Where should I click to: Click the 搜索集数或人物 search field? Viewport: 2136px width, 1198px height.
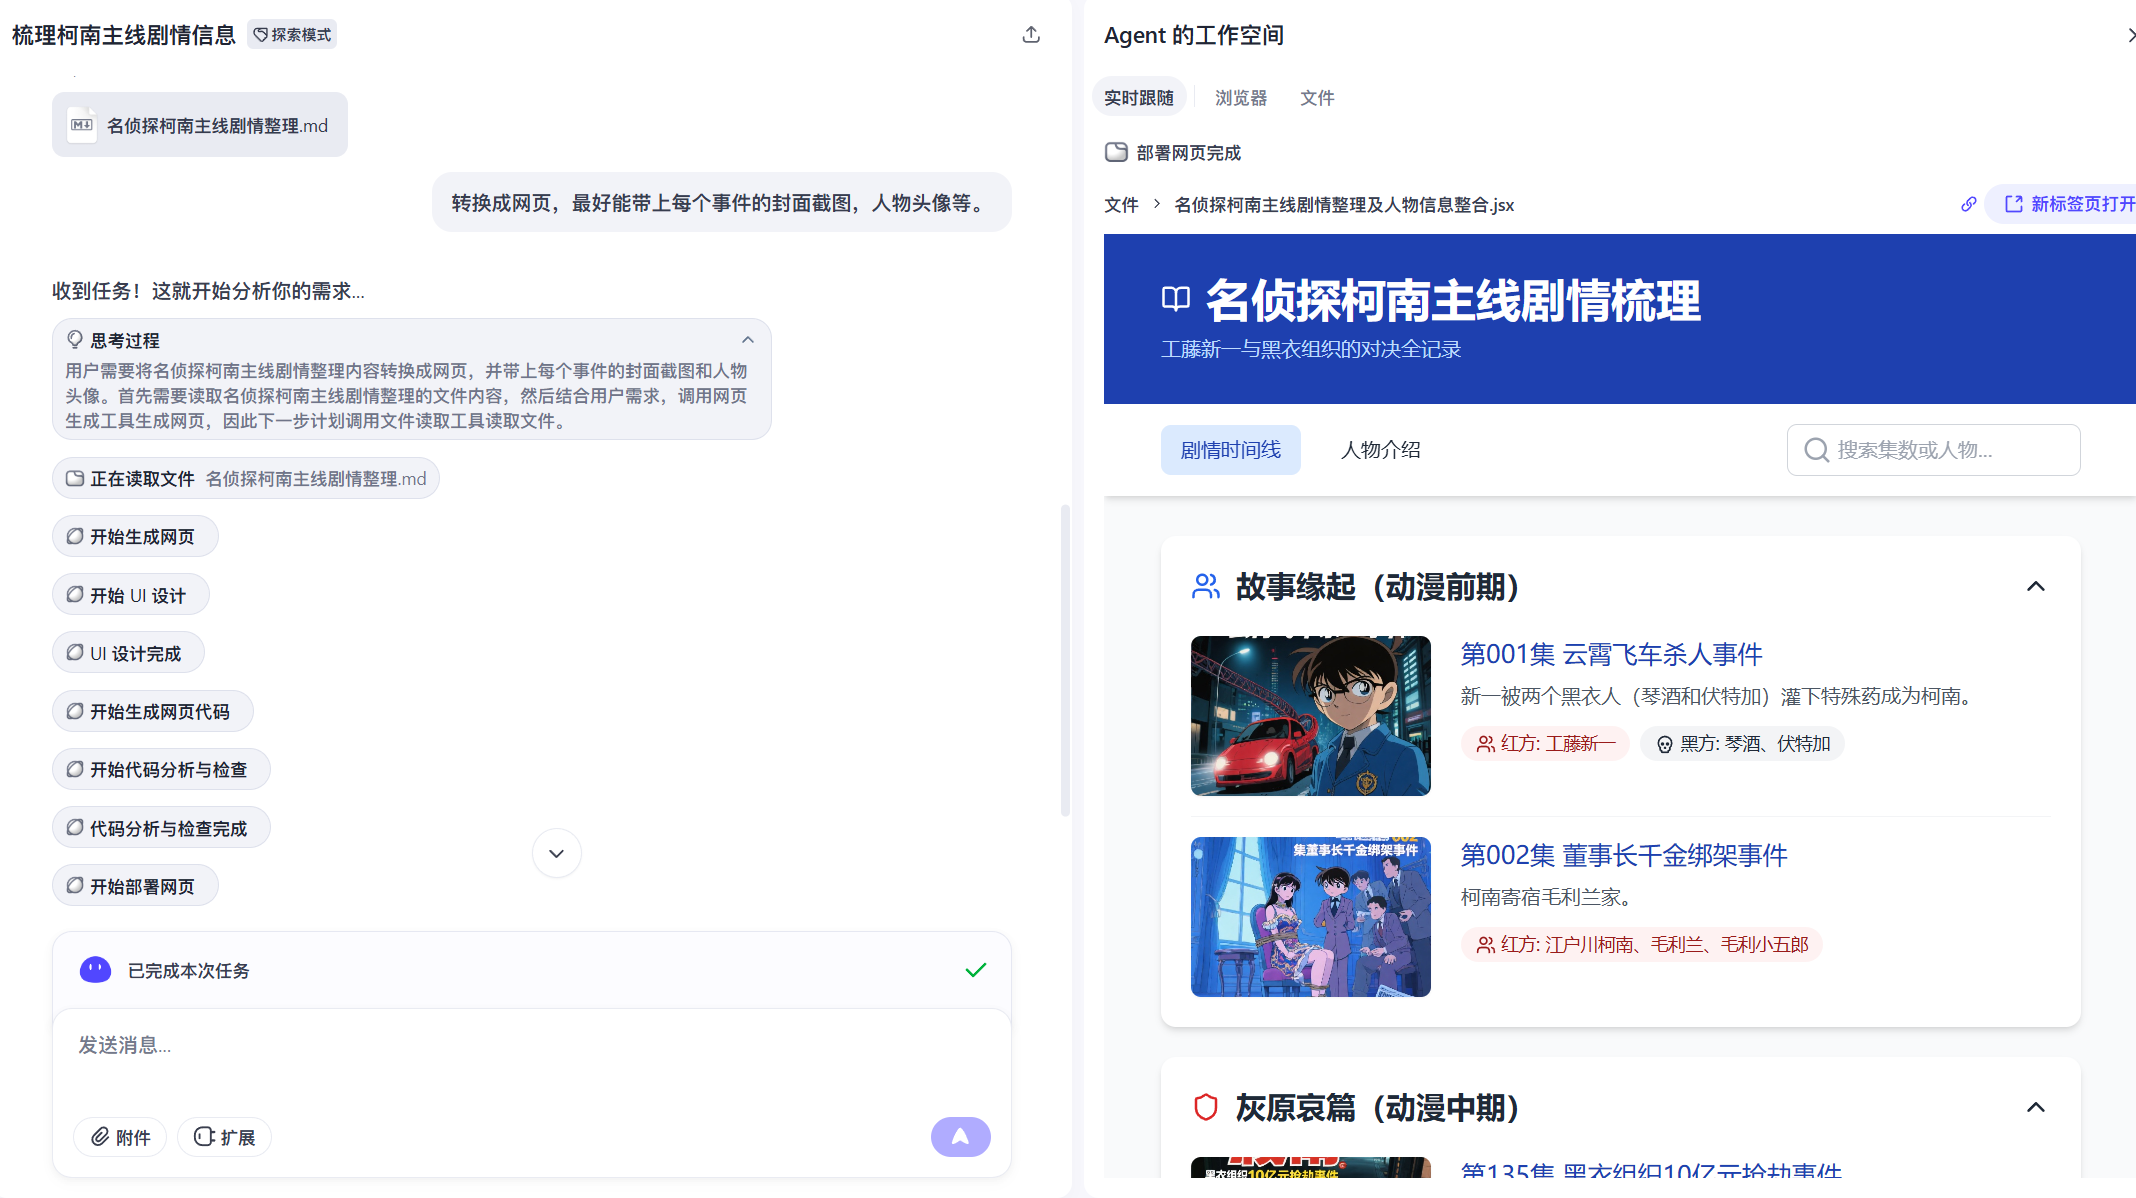click(x=1934, y=450)
